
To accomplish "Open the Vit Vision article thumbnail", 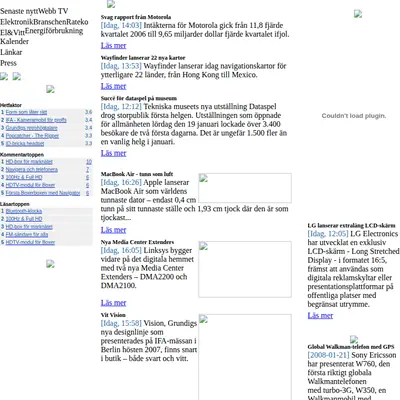I will [245, 357].
